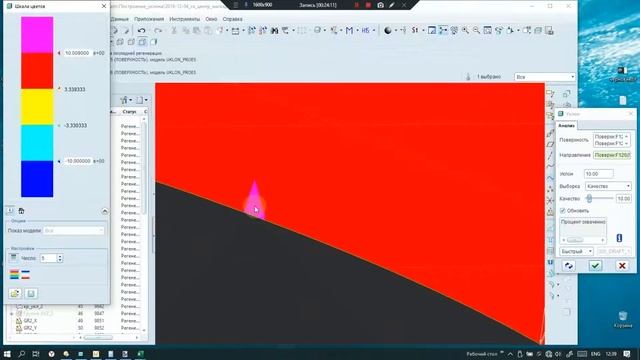This screenshot has width=640, height=360.
Task: Open the folder icon in color scale window
Action: click(15, 293)
